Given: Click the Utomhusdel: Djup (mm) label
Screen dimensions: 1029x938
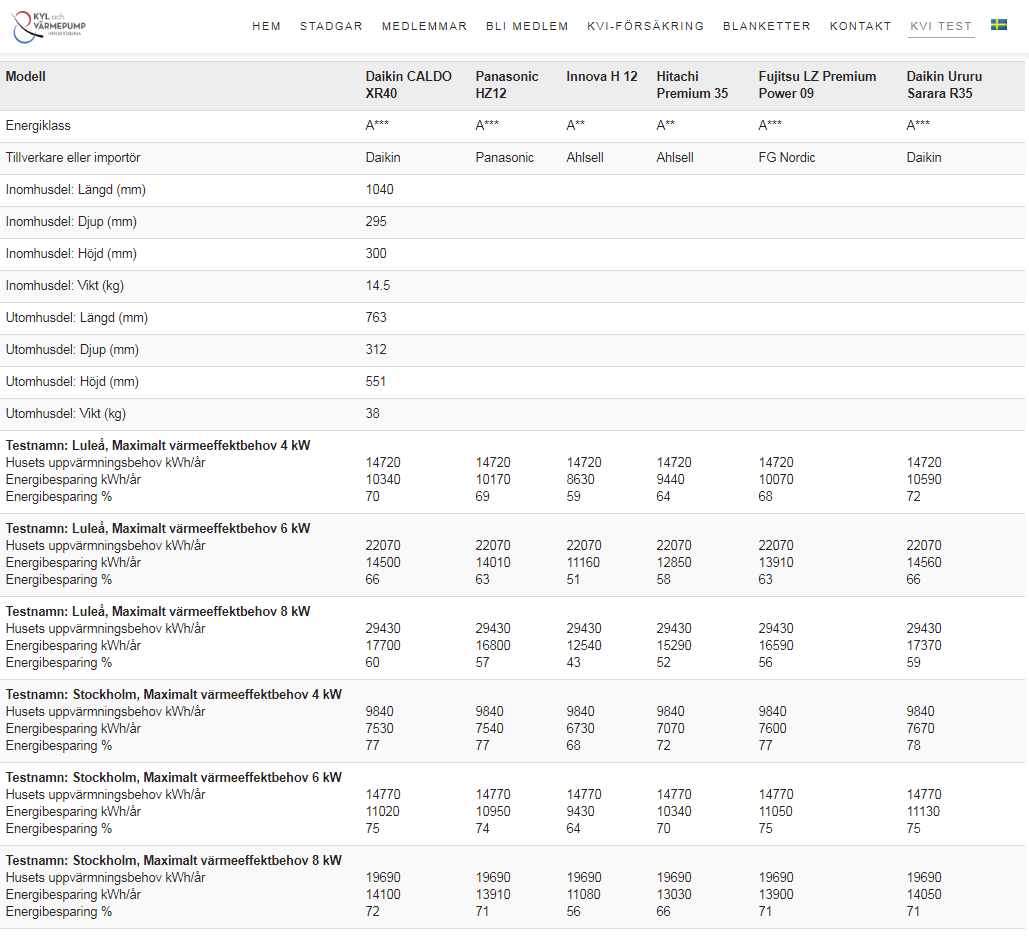Looking at the screenshot, I should (72, 350).
